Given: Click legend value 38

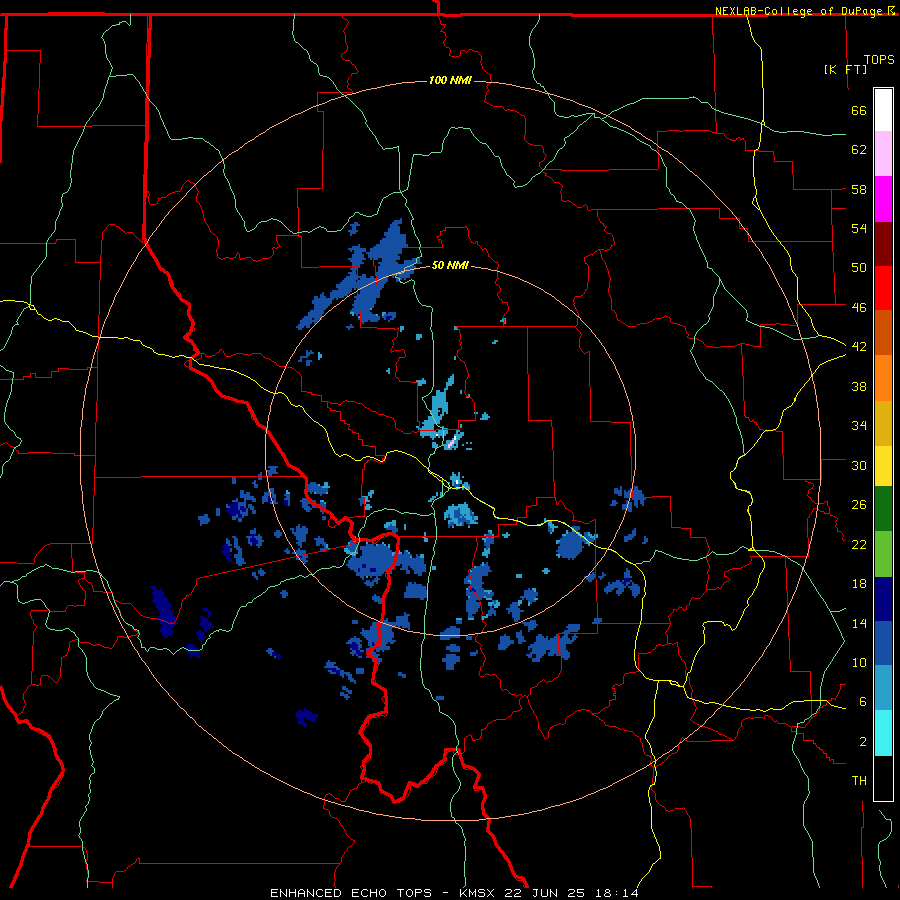Looking at the screenshot, I should [859, 386].
